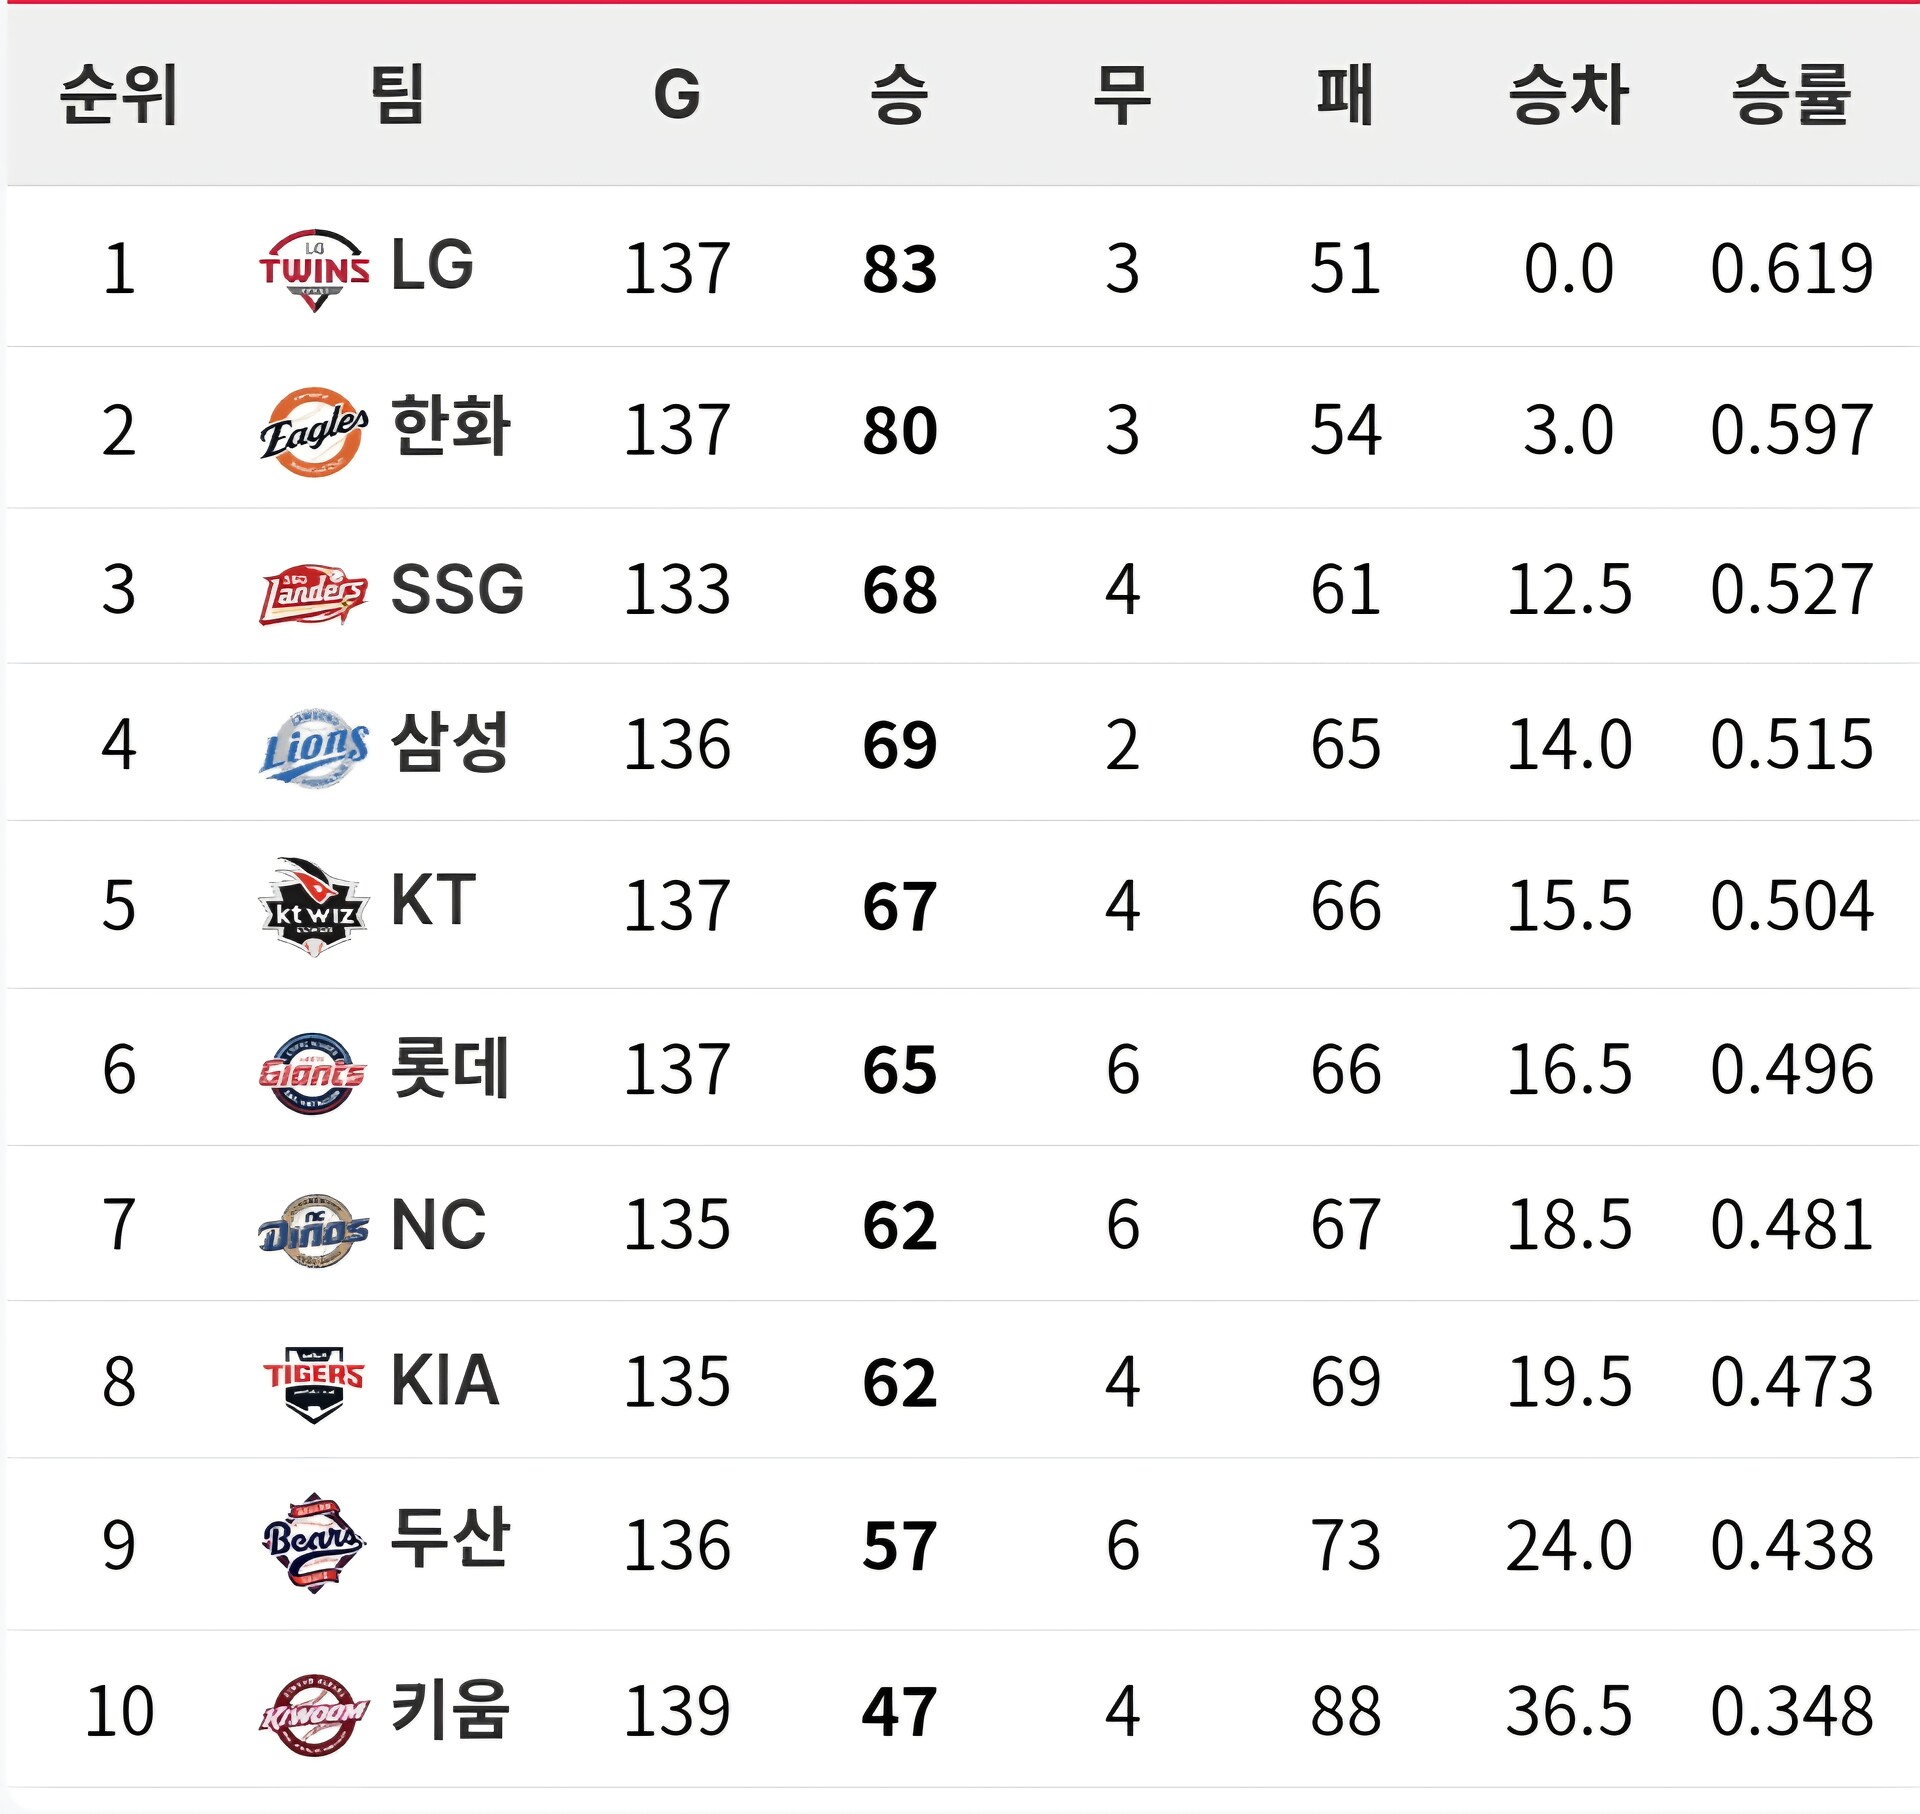This screenshot has height=1814, width=1920.
Task: Click the 패 losses column header
Action: pyautogui.click(x=1345, y=95)
